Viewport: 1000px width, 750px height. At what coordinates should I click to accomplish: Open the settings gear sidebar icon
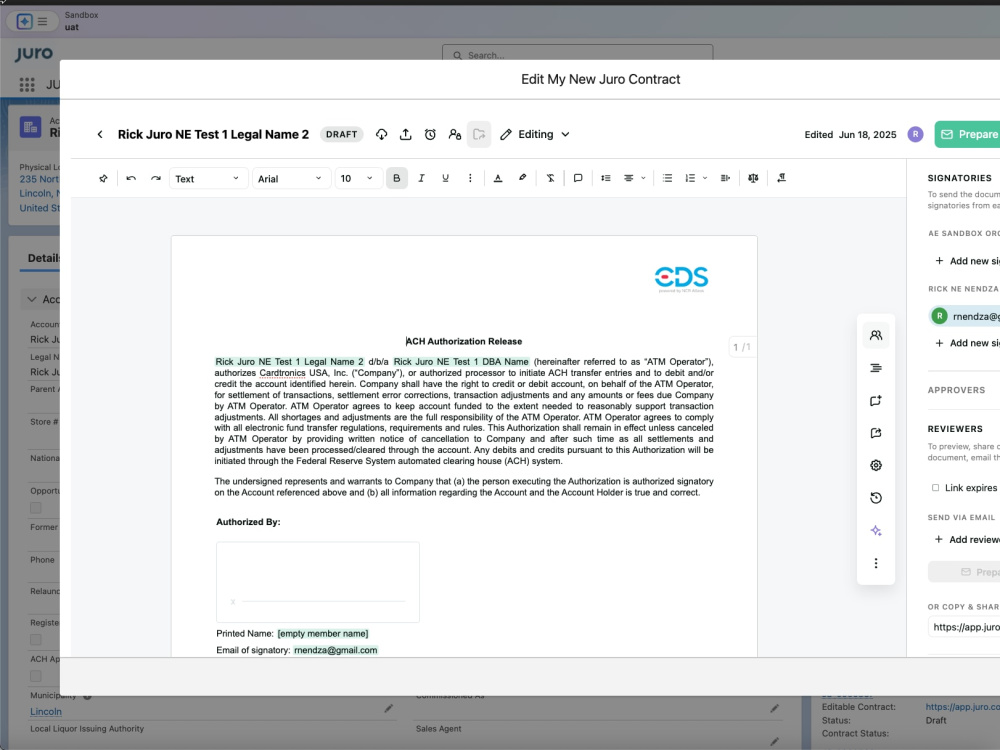876,466
